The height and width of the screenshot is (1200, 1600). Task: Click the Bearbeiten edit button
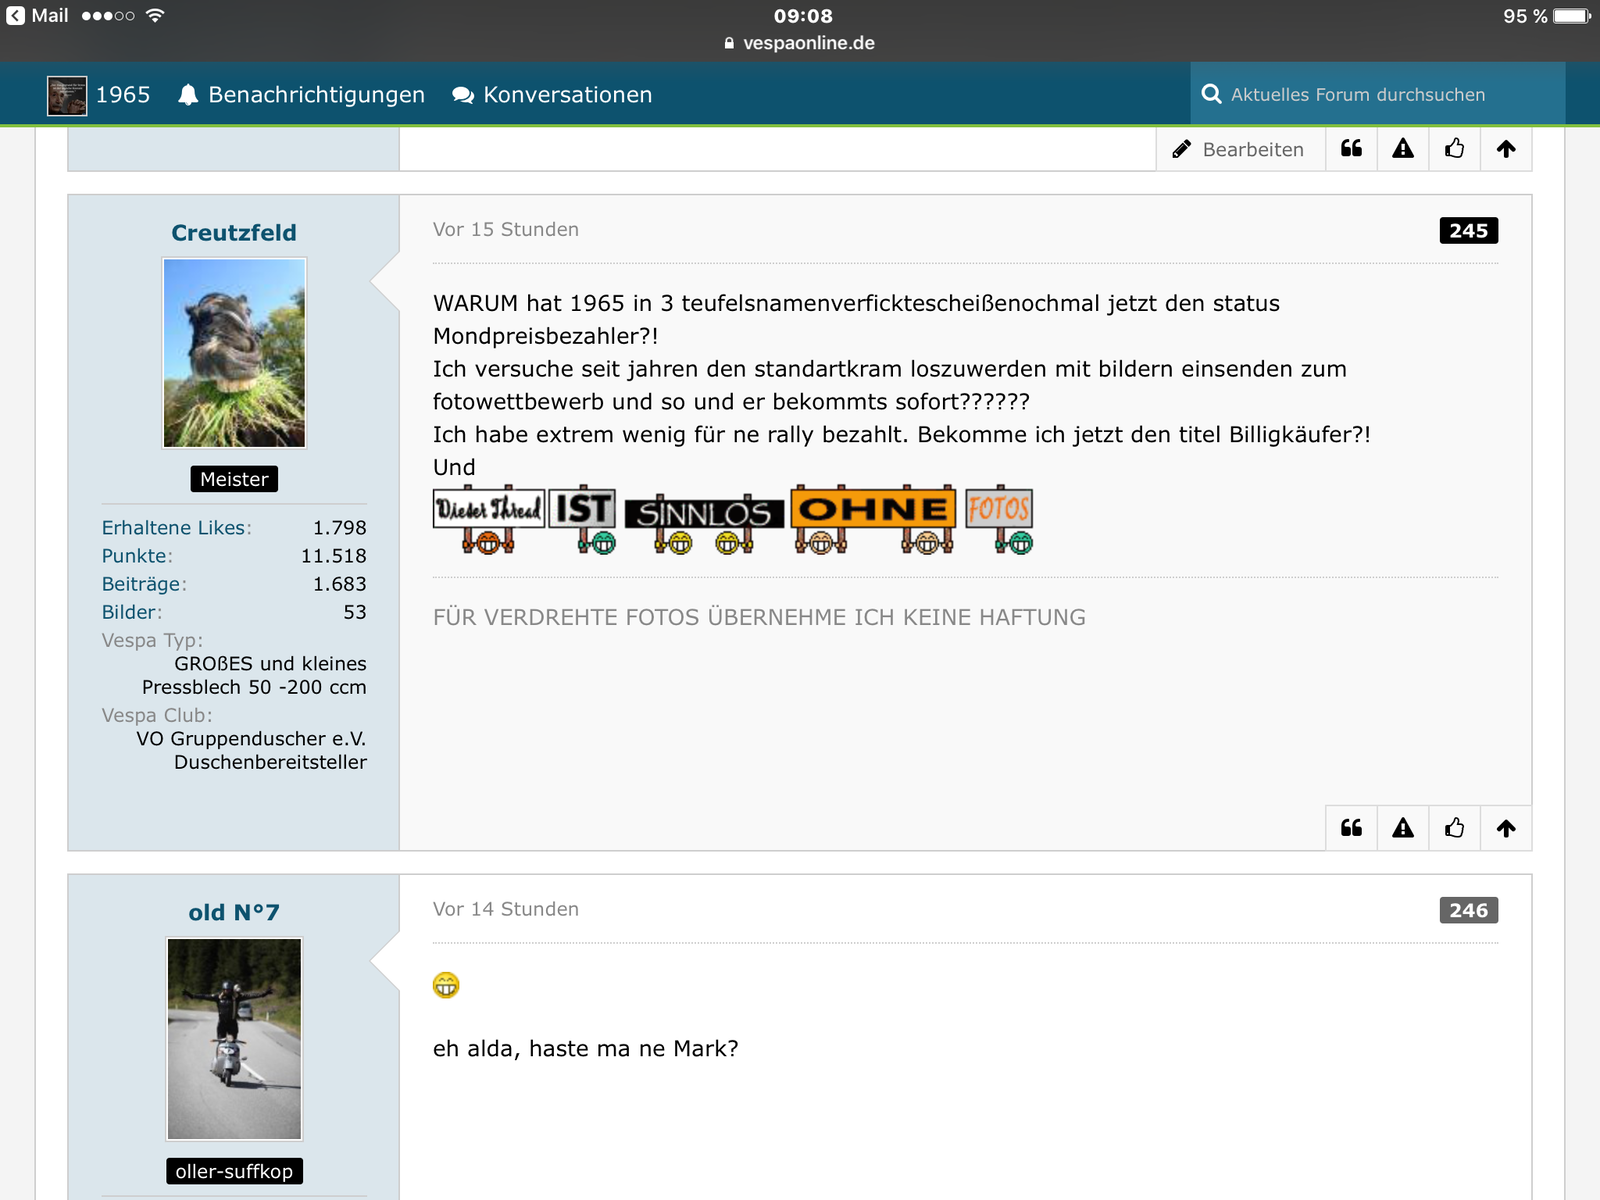click(1239, 149)
